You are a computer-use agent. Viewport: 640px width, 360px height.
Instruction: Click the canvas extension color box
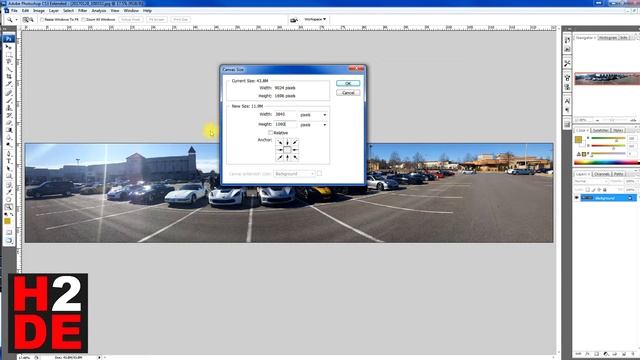pyautogui.click(x=320, y=174)
